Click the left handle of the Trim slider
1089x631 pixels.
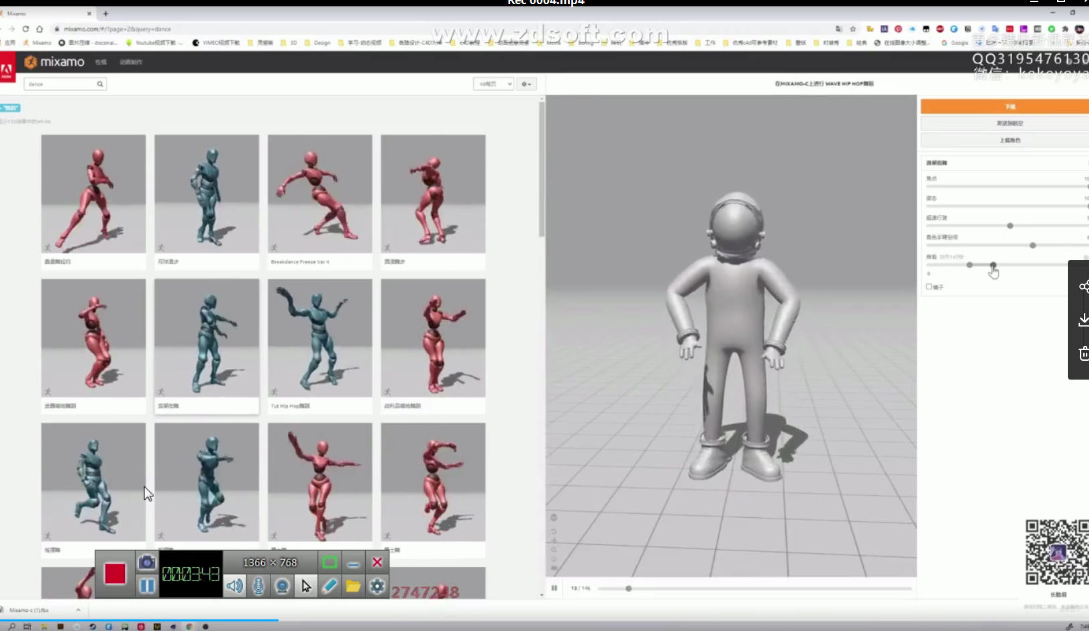(970, 264)
